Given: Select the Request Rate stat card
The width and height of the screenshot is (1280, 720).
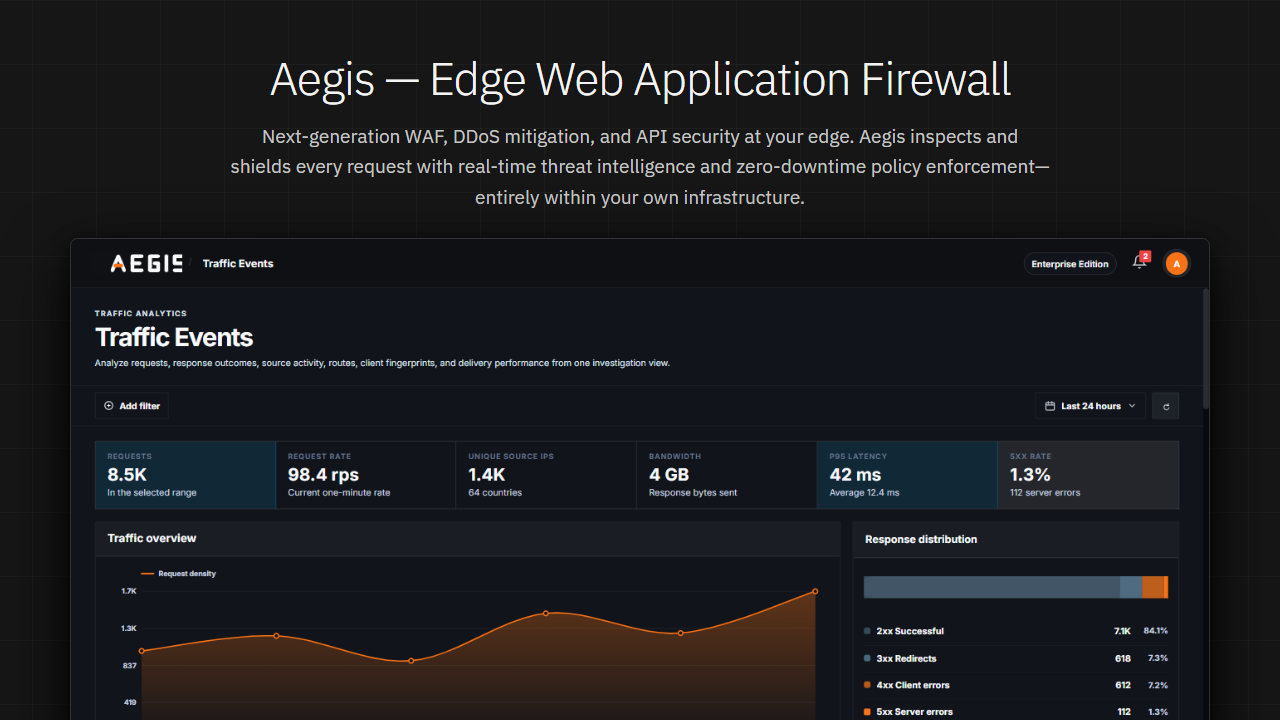Looking at the screenshot, I should [365, 475].
